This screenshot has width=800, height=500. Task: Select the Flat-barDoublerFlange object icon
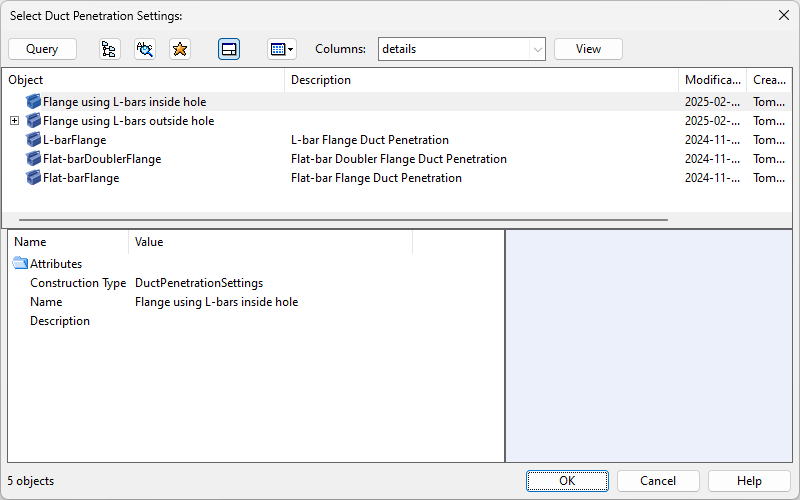pos(34,159)
